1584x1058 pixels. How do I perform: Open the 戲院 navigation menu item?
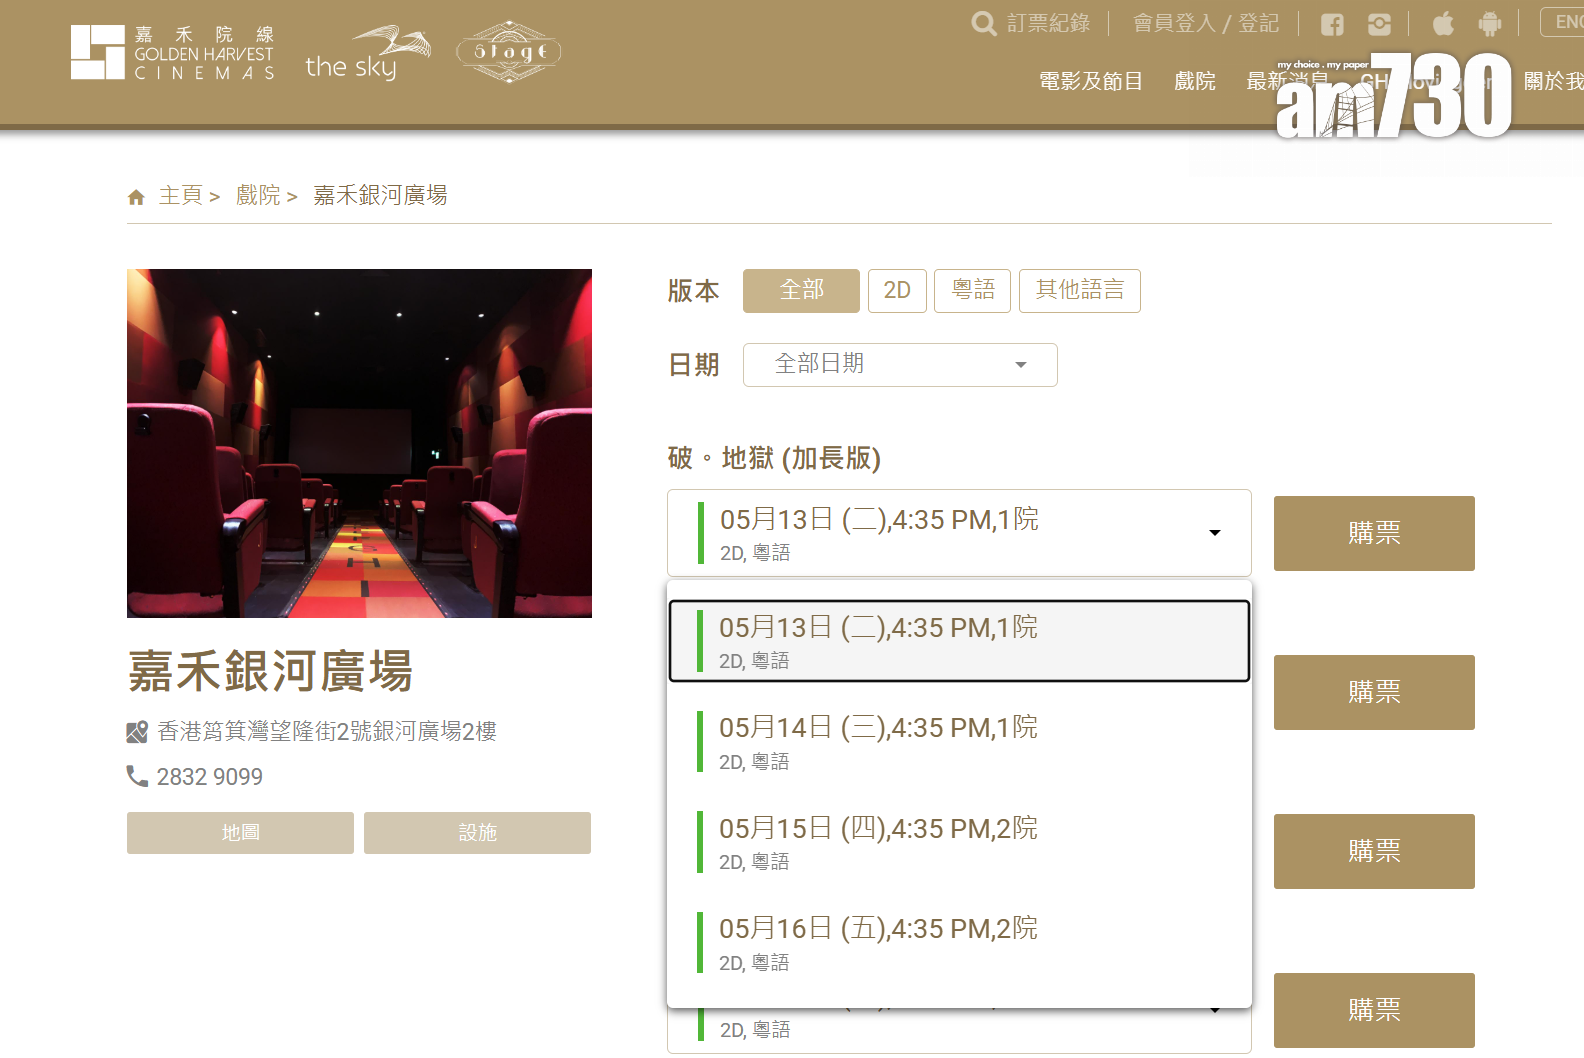pyautogui.click(x=1194, y=82)
